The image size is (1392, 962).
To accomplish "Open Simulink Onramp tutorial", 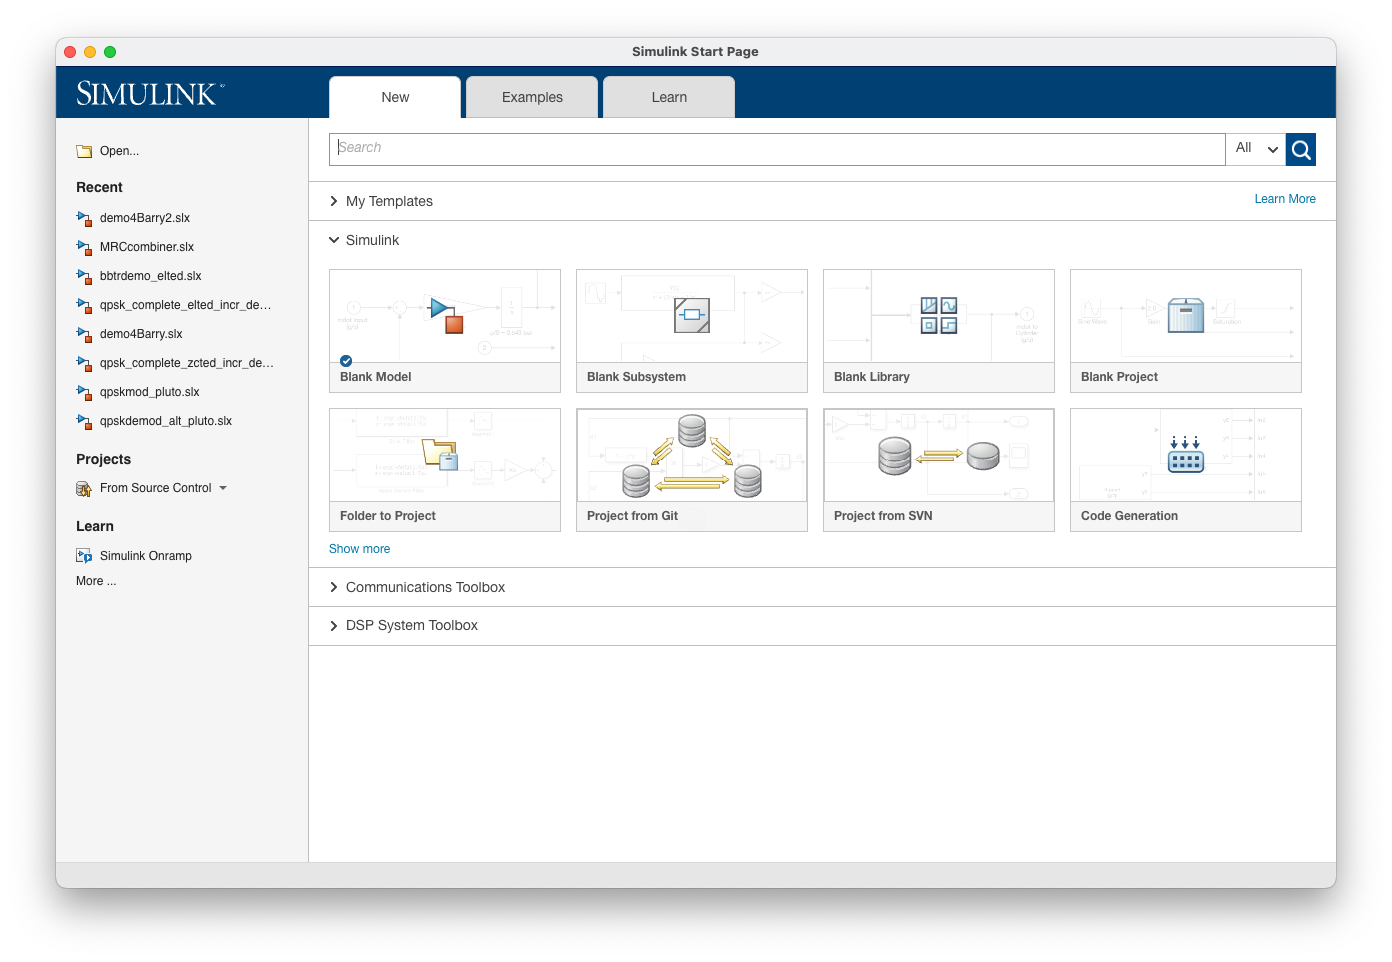I will pyautogui.click(x=146, y=556).
